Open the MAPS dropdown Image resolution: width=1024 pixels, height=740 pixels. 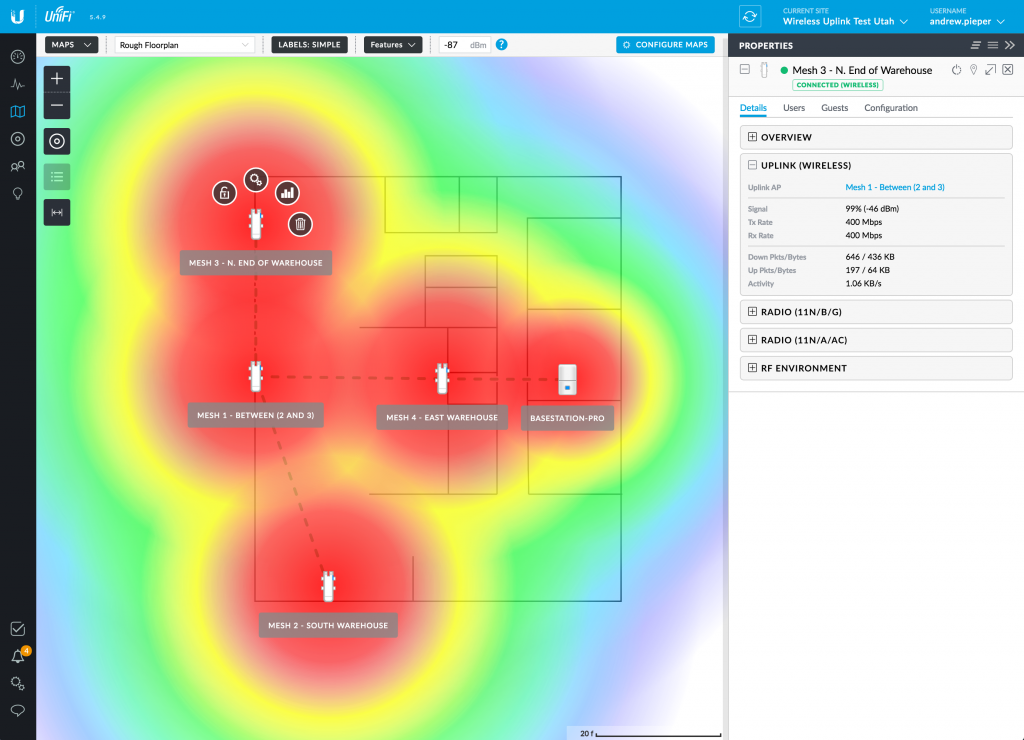coord(72,45)
